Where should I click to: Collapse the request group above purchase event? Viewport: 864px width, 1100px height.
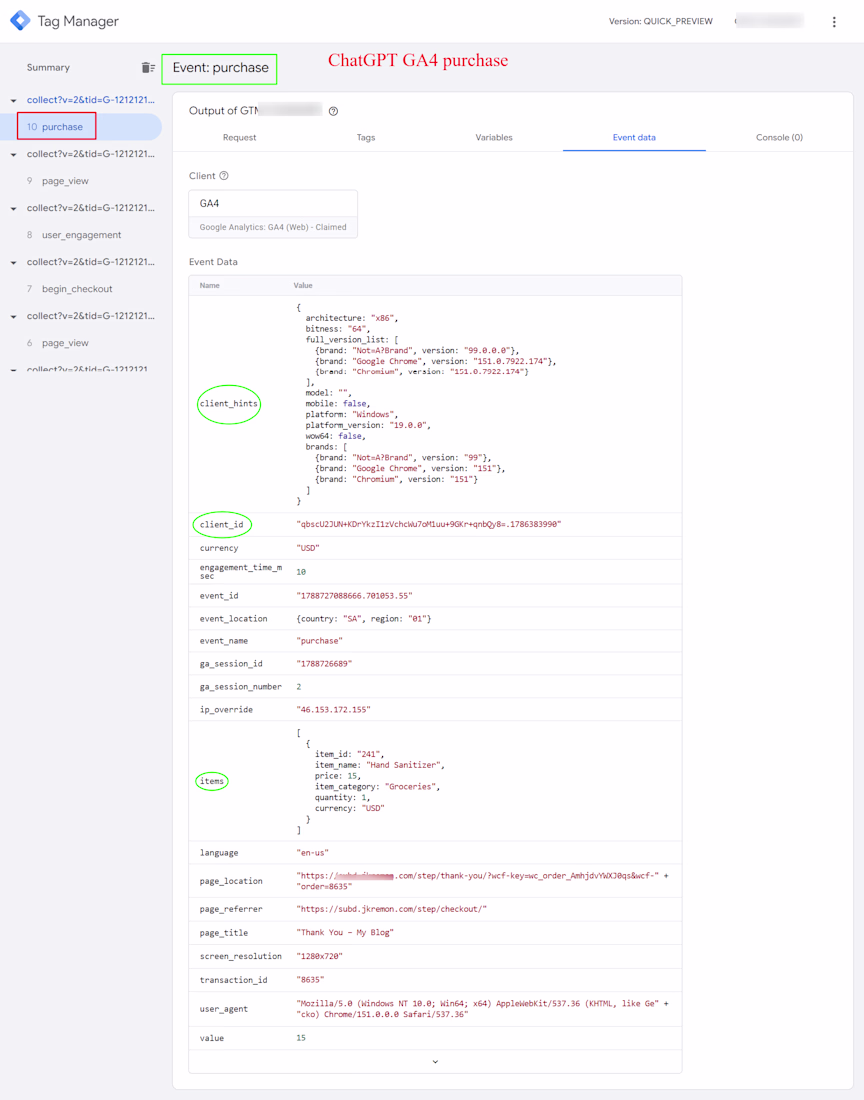pos(13,100)
